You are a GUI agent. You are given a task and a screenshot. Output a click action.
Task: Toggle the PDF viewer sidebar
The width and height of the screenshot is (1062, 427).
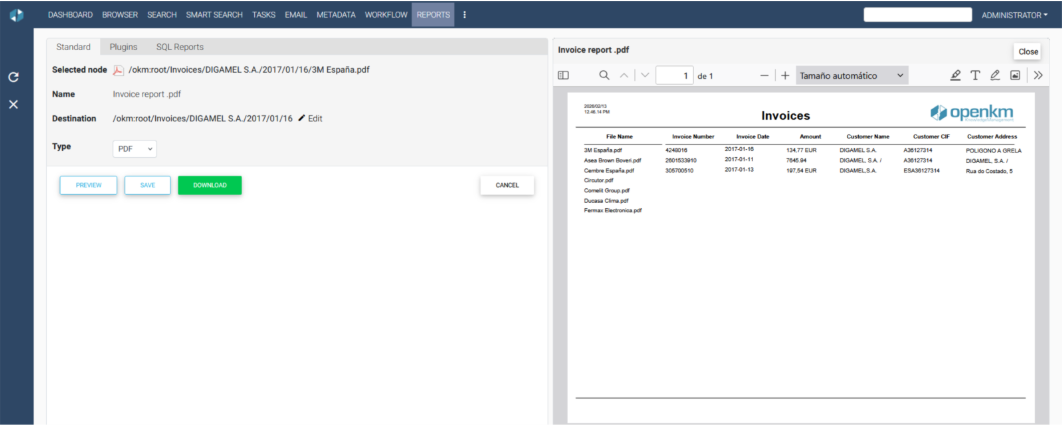pyautogui.click(x=563, y=76)
